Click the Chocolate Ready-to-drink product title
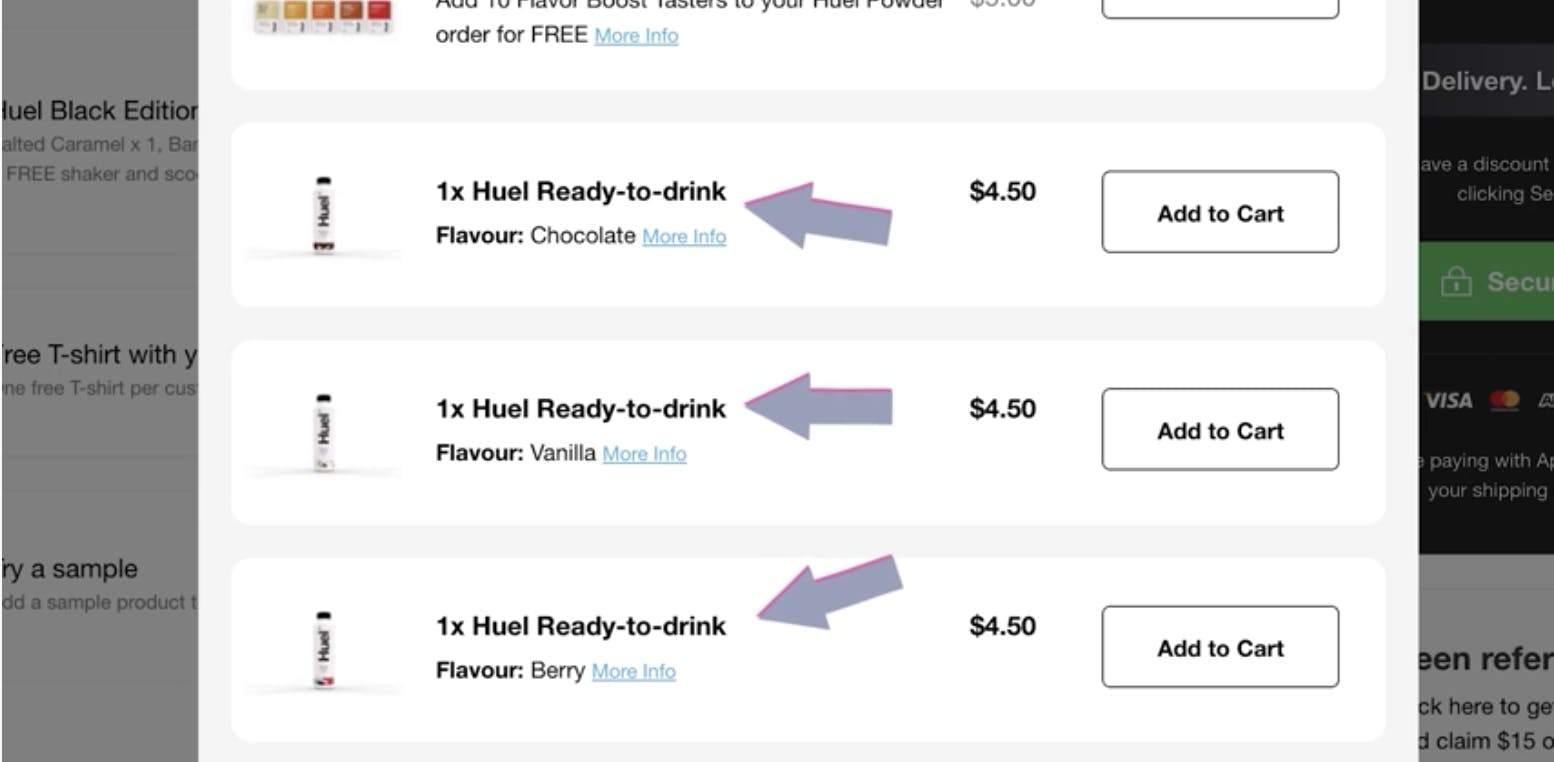Viewport: 1554px width, 762px height. 580,191
